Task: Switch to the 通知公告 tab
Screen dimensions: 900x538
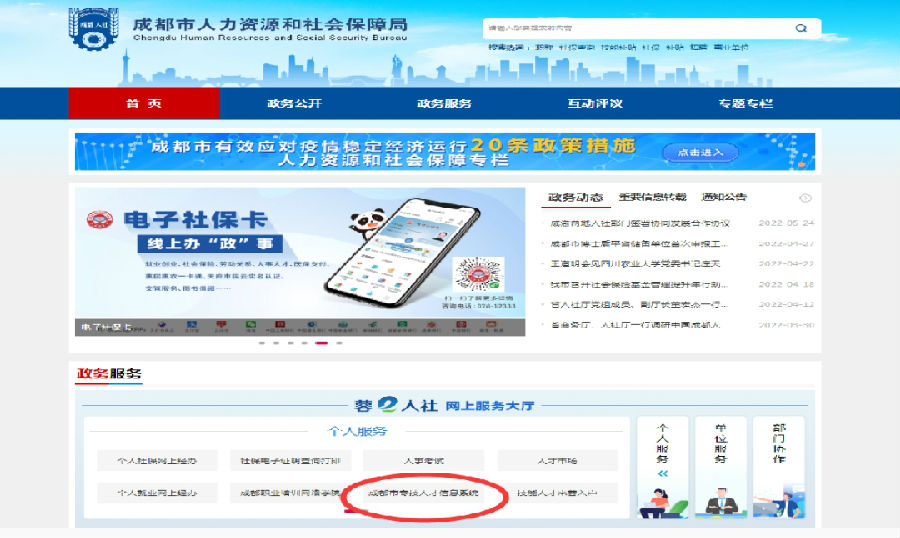Action: (x=724, y=197)
